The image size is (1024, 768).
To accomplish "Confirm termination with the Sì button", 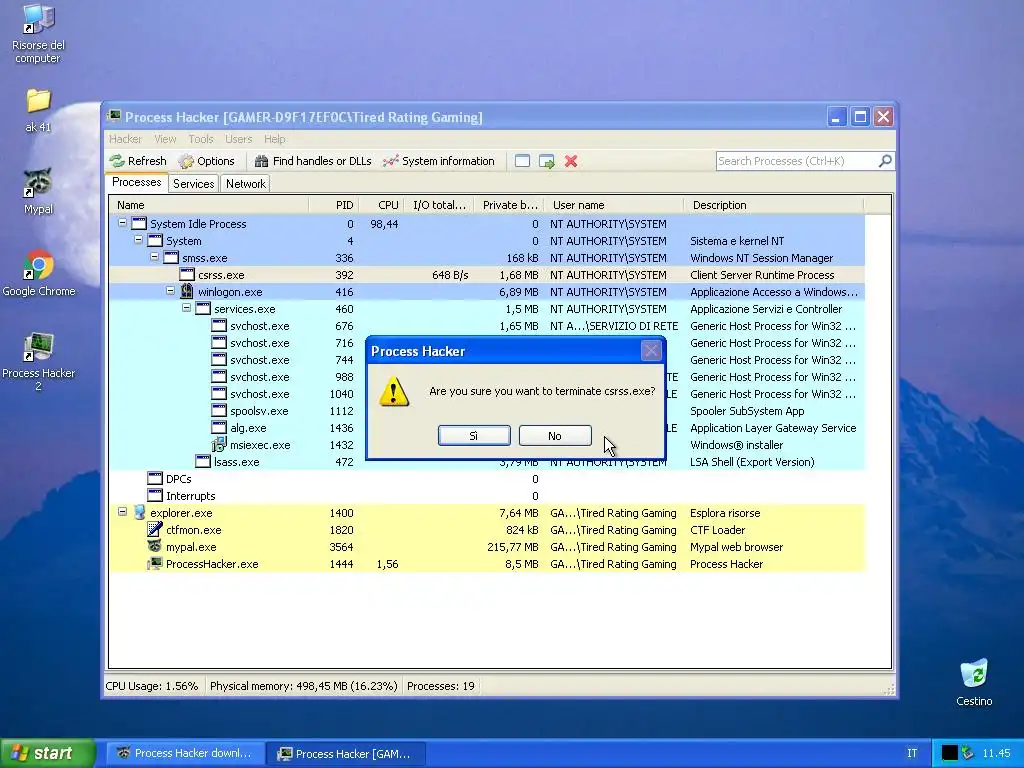I will tap(474, 436).
